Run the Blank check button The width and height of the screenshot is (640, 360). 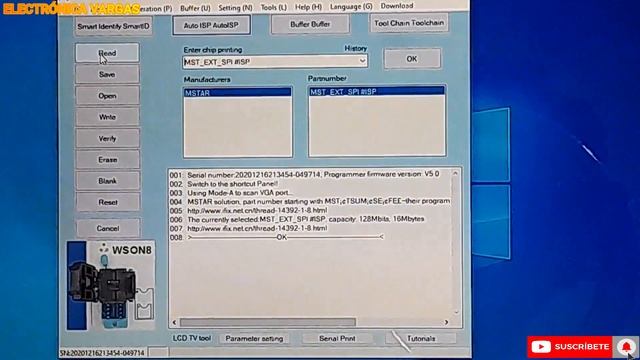point(107,181)
